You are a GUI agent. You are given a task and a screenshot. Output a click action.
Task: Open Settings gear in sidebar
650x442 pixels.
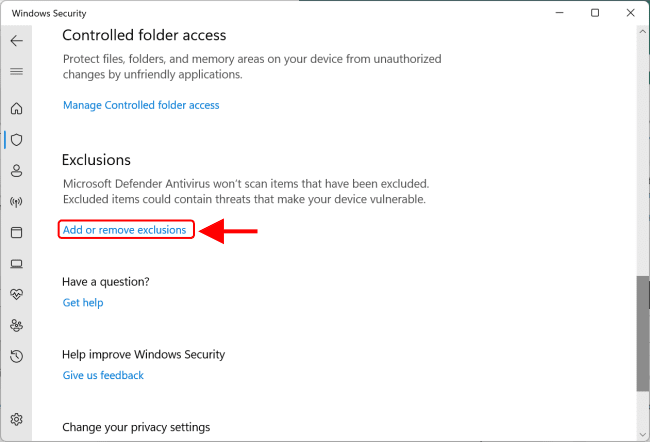pos(16,419)
